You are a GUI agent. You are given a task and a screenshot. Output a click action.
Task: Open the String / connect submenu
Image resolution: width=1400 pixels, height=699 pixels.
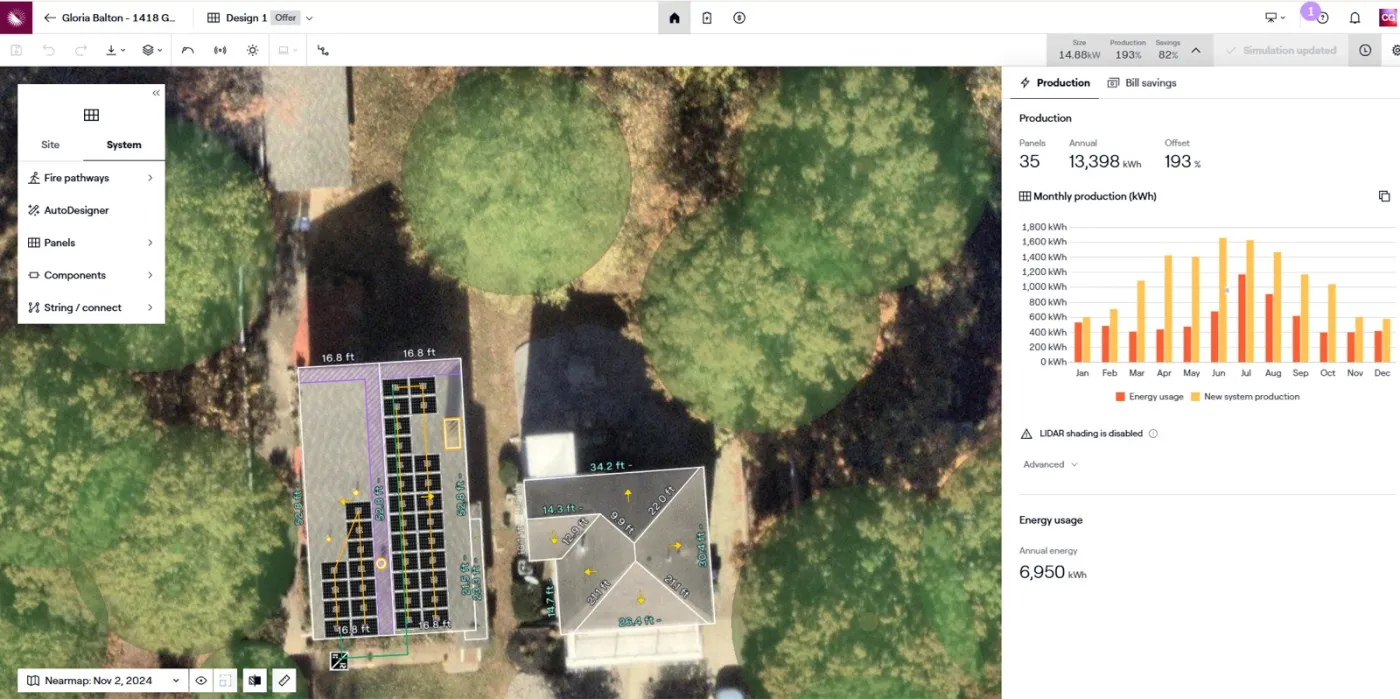91,308
